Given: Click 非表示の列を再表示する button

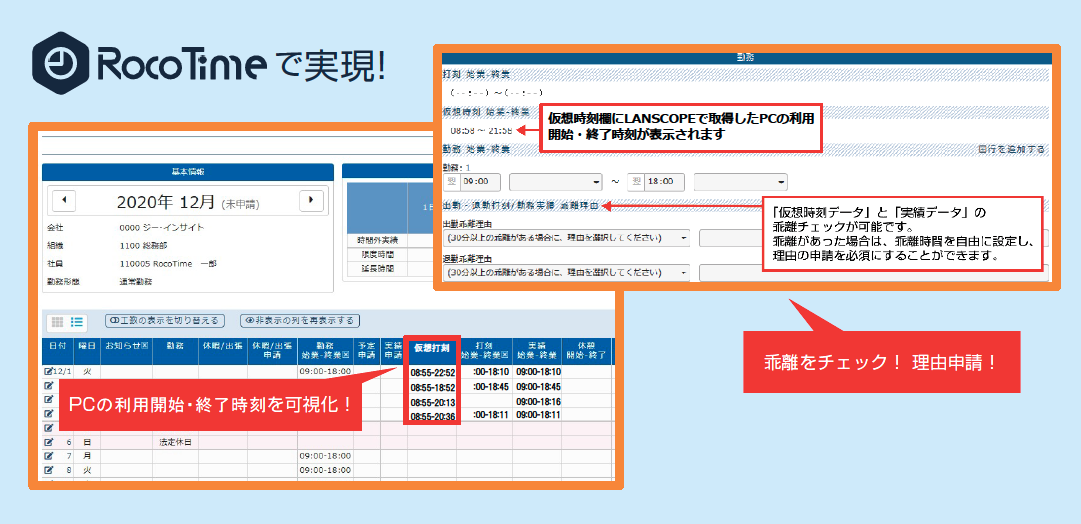Looking at the screenshot, I should click(300, 321).
